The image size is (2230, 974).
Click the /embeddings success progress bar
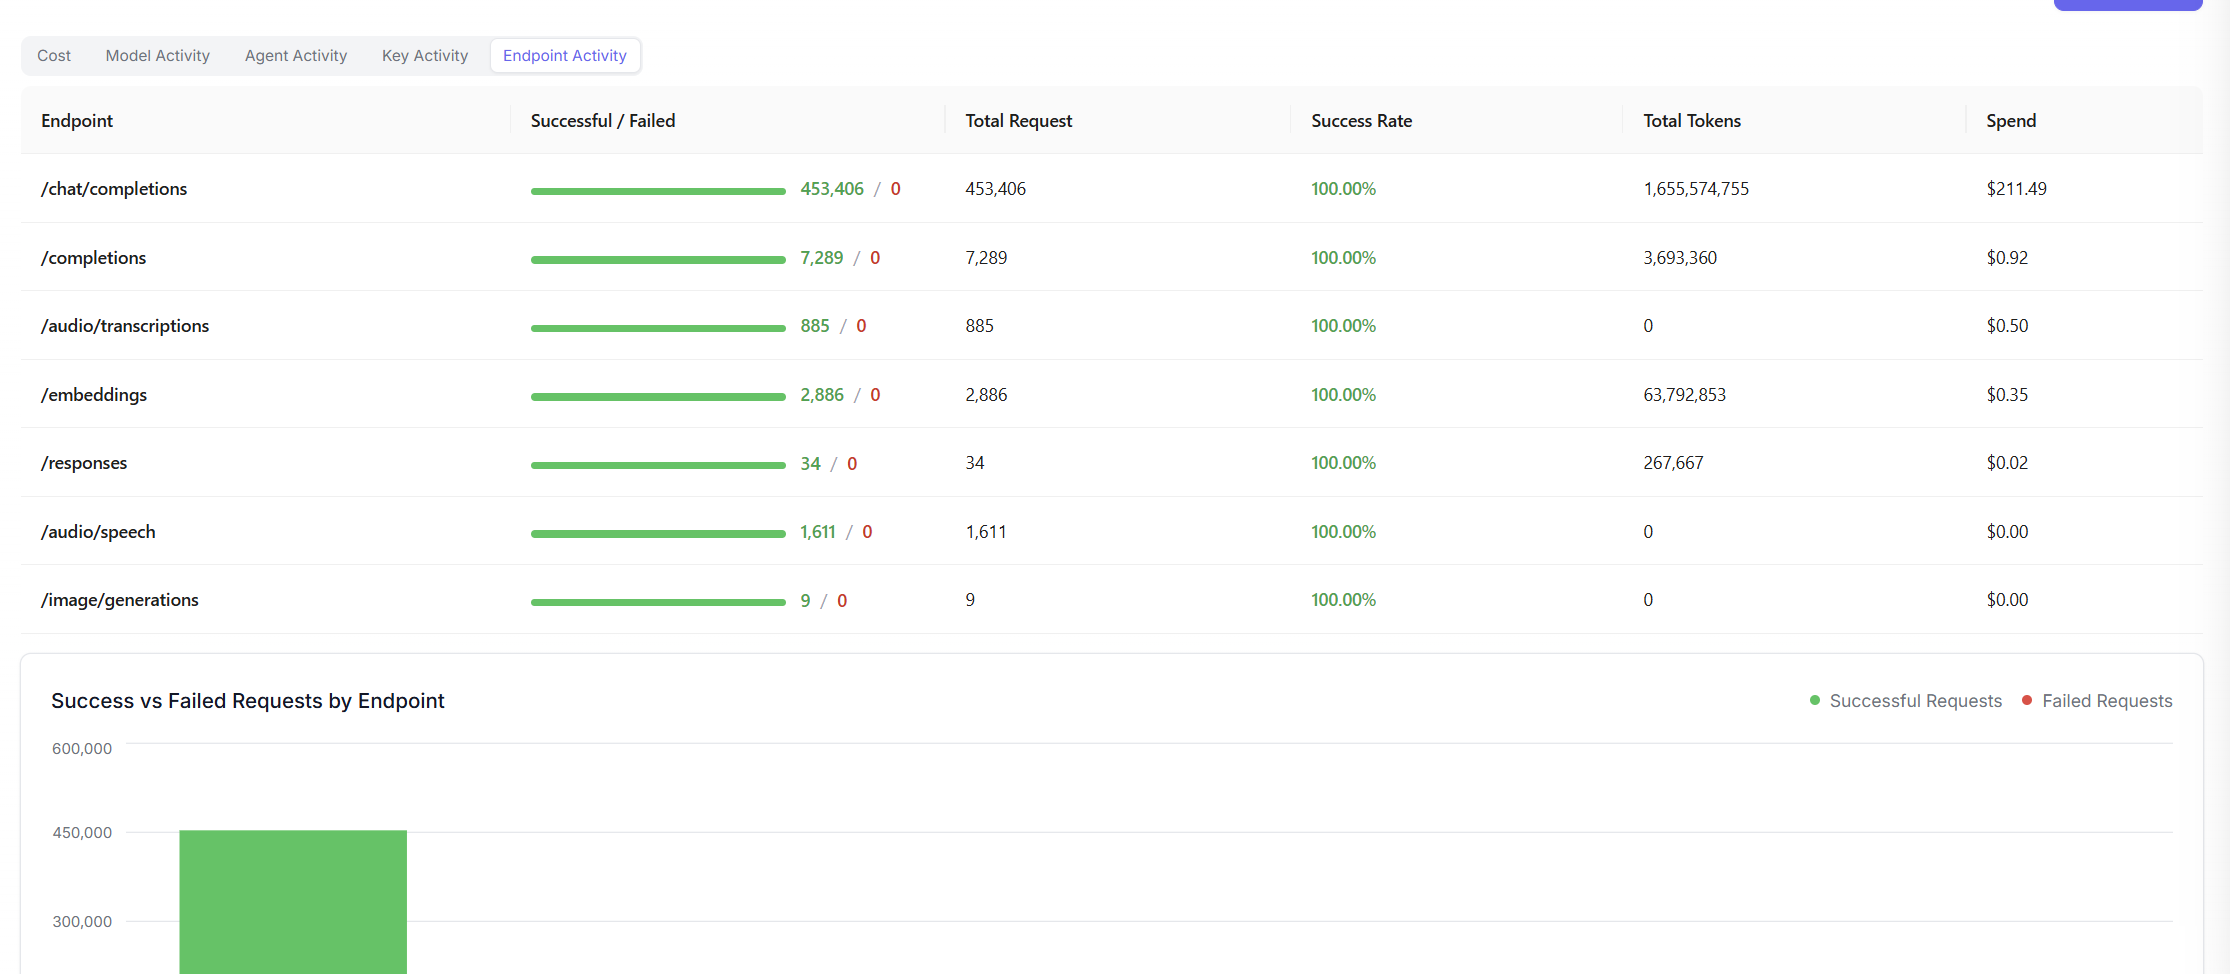click(658, 397)
